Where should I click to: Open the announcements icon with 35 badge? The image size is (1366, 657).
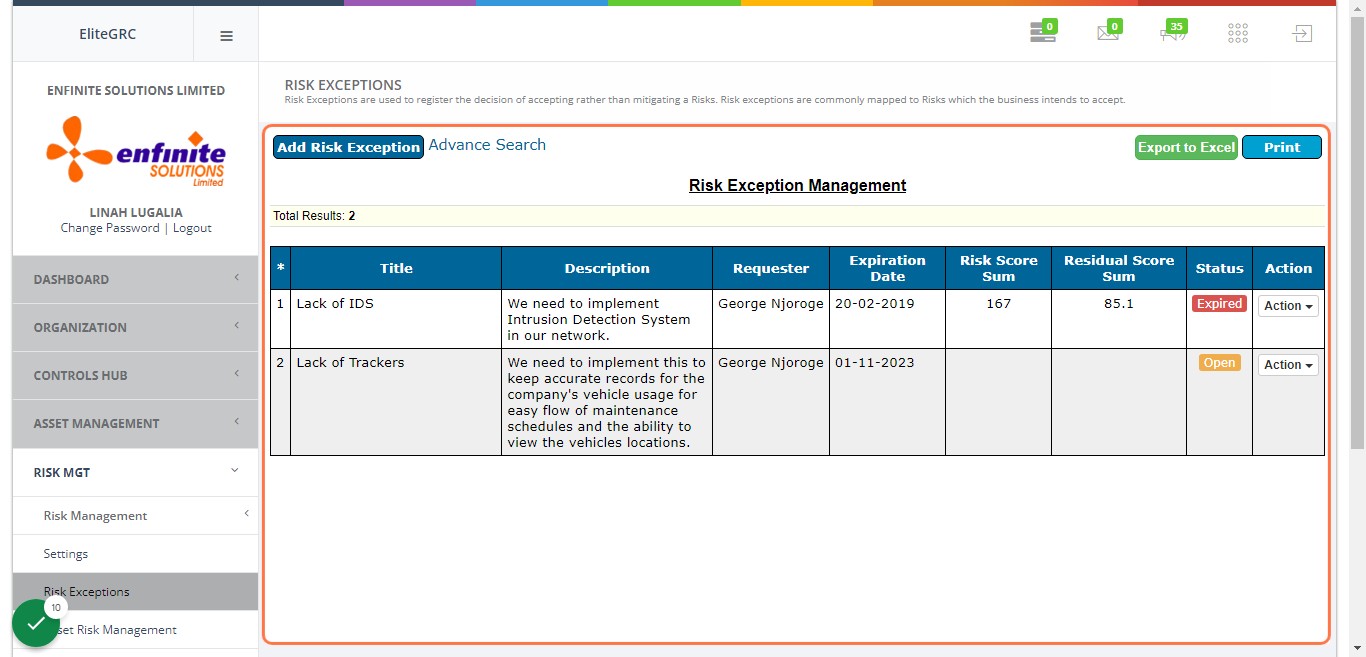1173,33
